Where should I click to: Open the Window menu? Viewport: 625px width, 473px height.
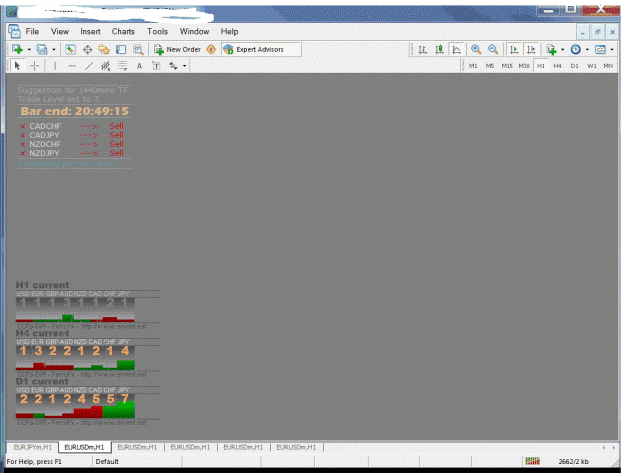point(195,31)
